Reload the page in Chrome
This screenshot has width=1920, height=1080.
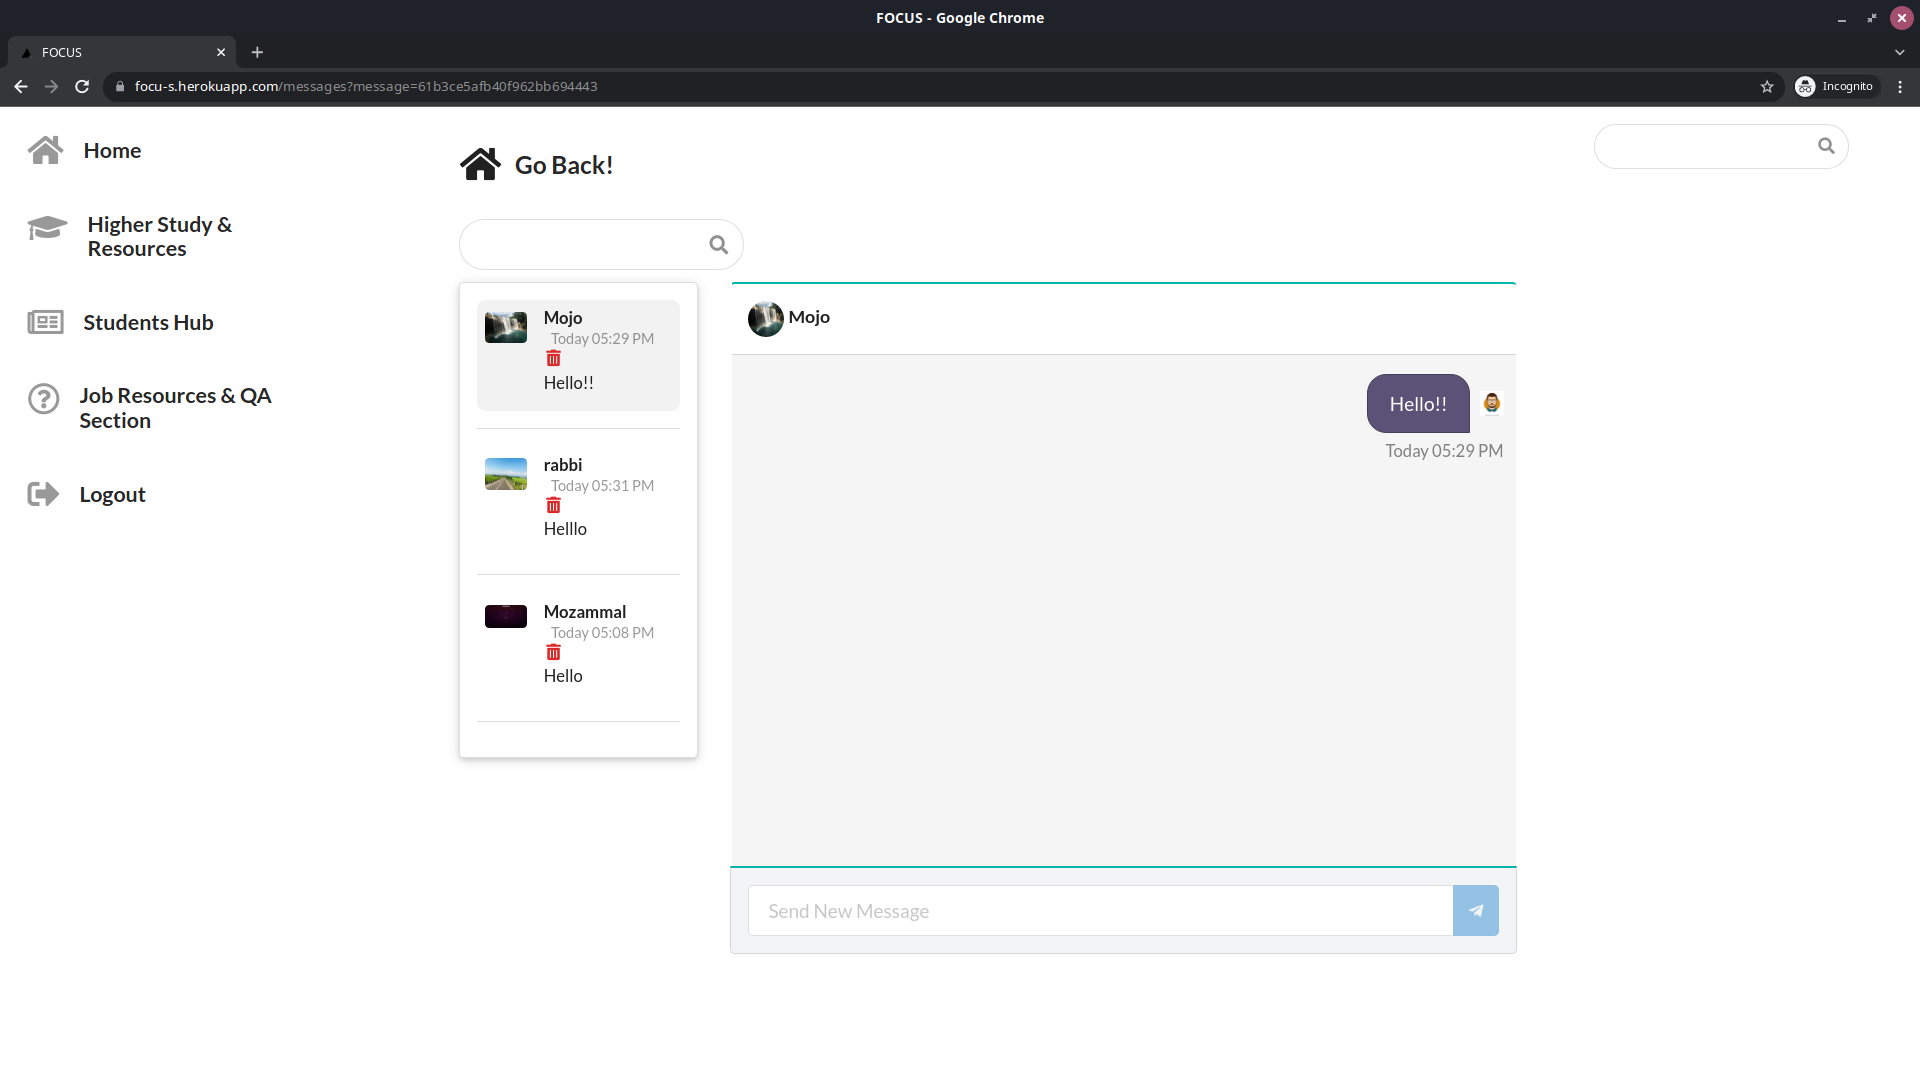coord(82,87)
